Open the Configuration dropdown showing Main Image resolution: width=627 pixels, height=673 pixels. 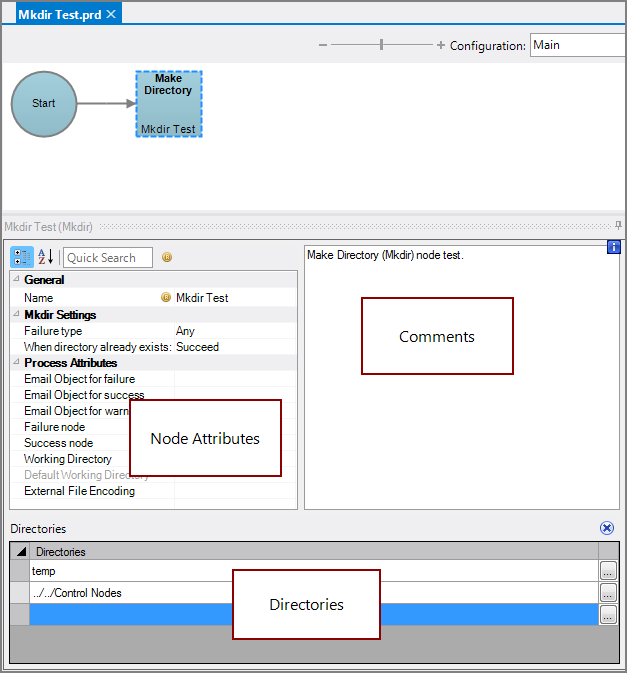click(578, 45)
